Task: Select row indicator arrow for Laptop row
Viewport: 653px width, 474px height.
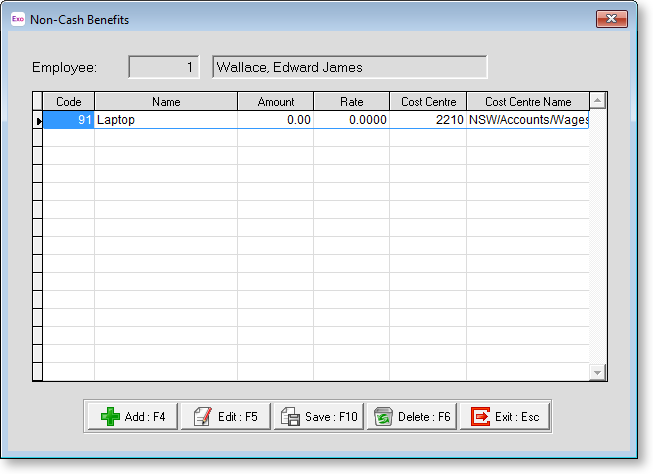Action: 38,120
